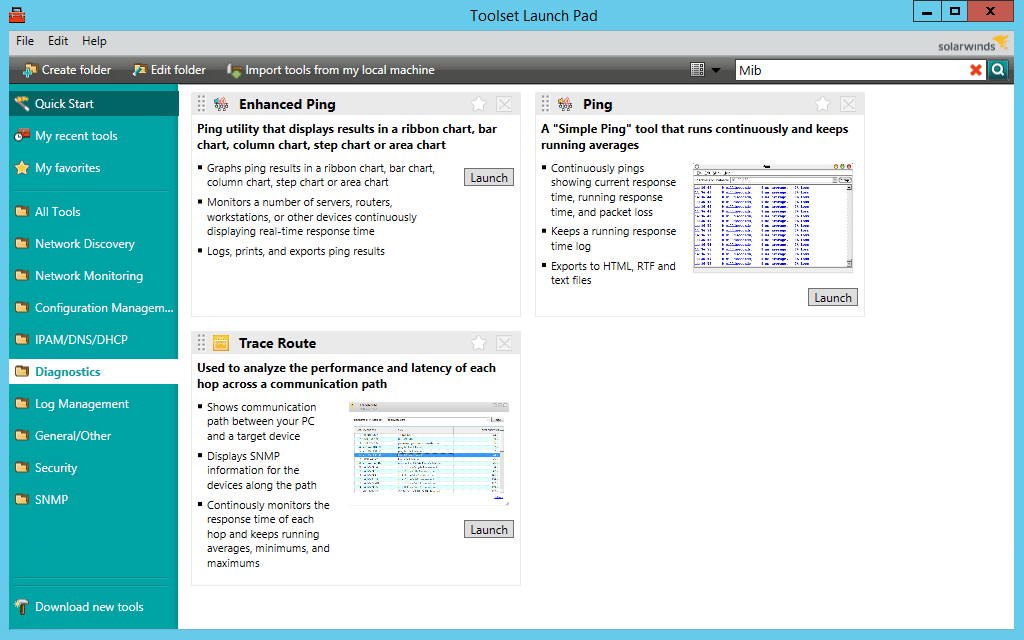Click the Enhanced Ping tool icon
This screenshot has height=640, width=1024.
(220, 103)
